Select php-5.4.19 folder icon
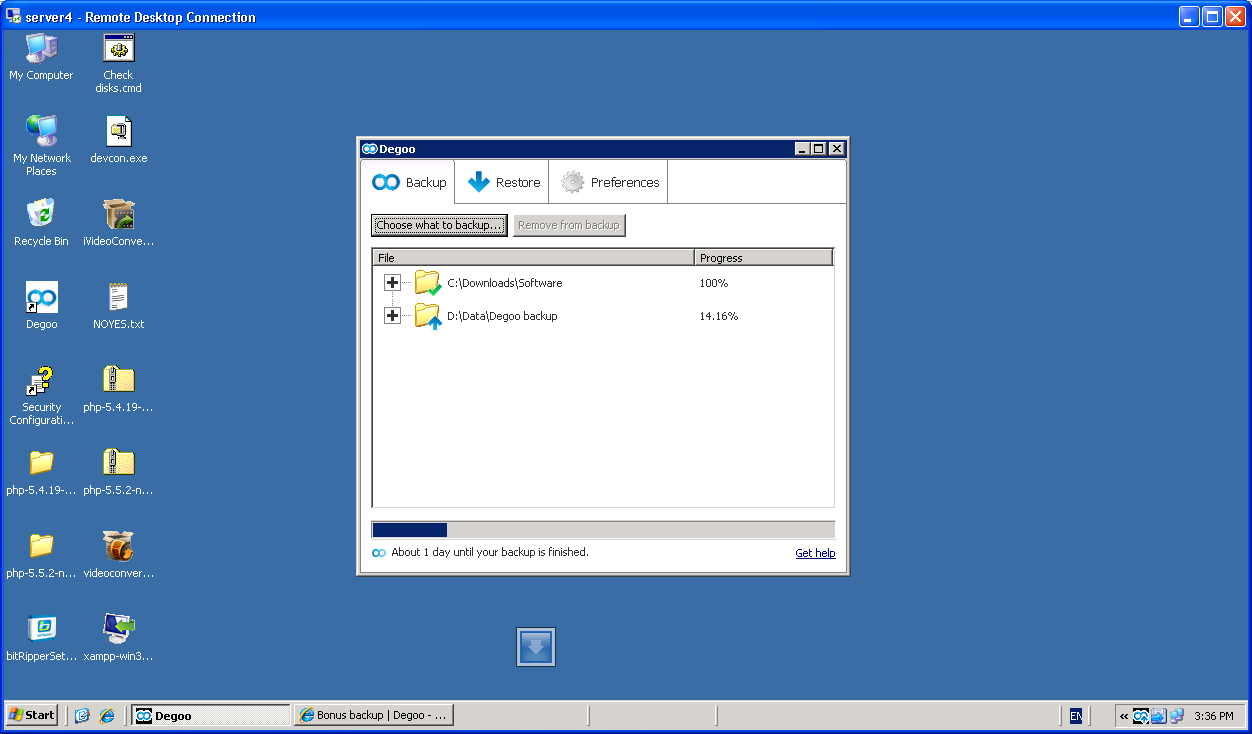Viewport: 1252px width, 734px height. click(41, 463)
